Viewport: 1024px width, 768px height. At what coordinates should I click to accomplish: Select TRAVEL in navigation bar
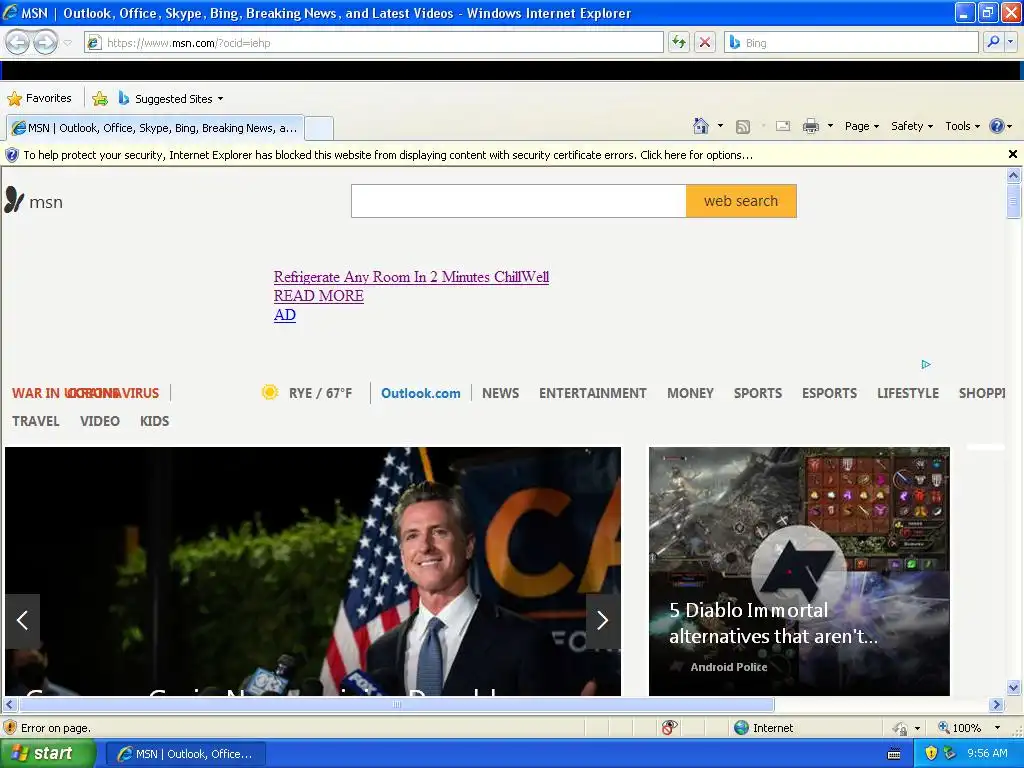36,421
